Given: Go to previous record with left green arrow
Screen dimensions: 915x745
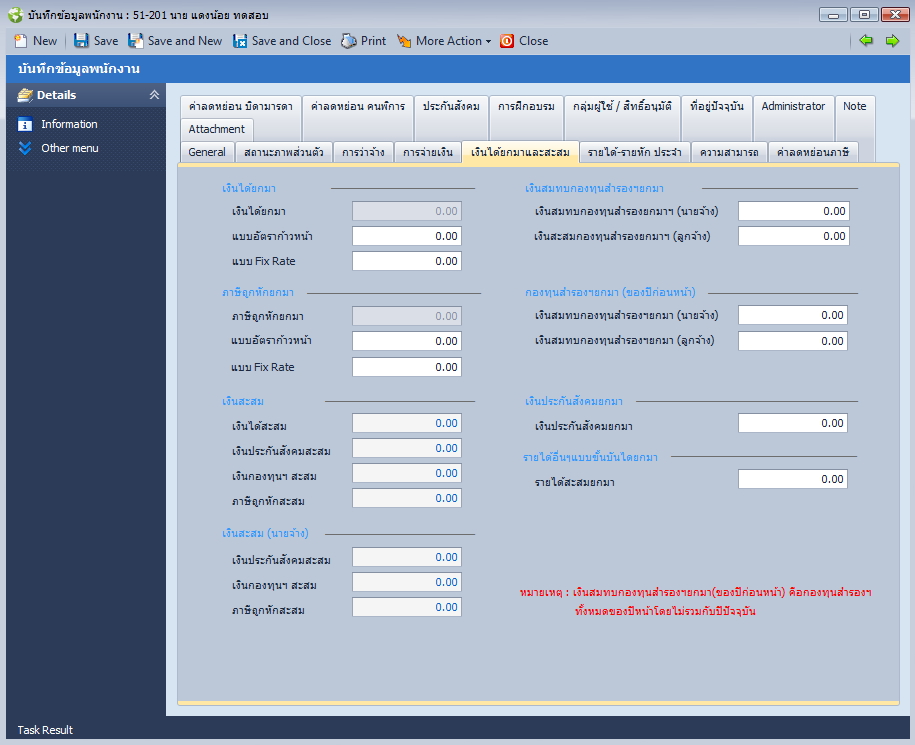Looking at the screenshot, I should click(866, 40).
